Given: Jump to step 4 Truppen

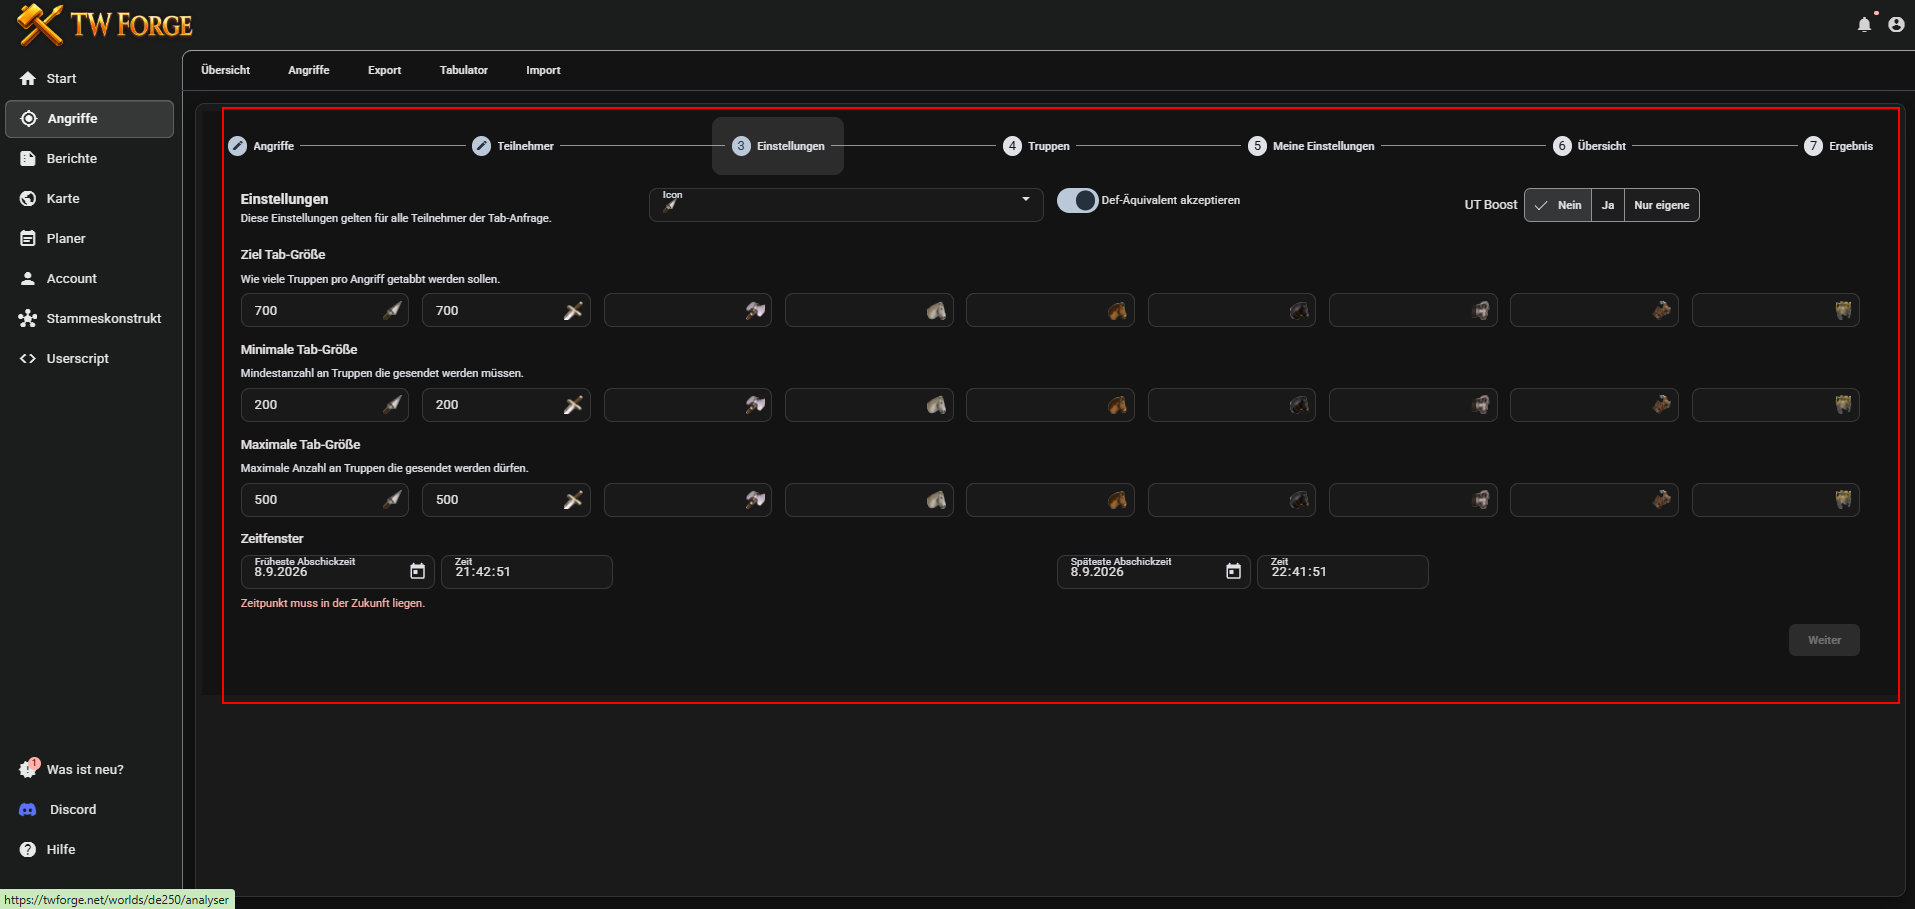Looking at the screenshot, I should point(1036,146).
